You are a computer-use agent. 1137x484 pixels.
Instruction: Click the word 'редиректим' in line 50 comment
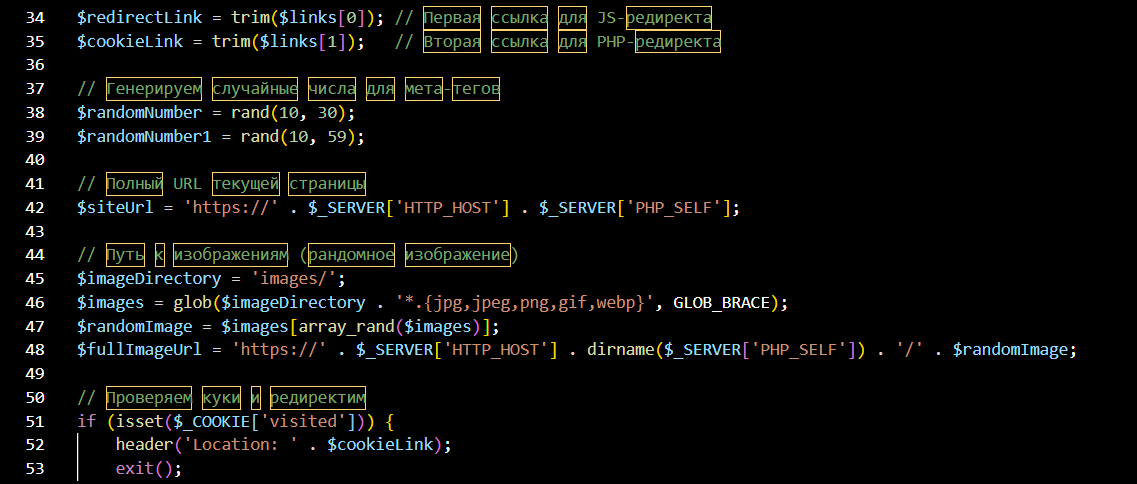[x=318, y=398]
